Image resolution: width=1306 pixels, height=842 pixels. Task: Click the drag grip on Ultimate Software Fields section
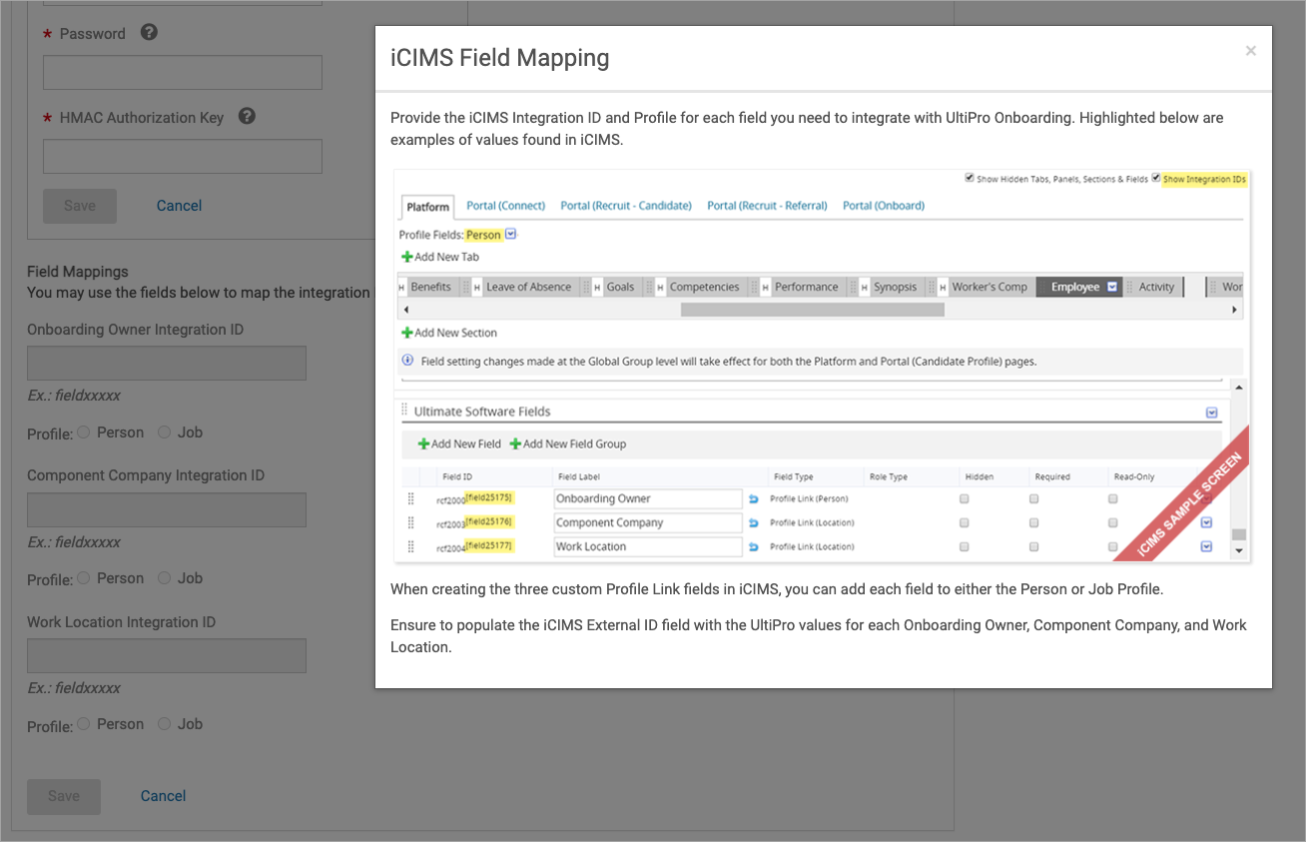tap(405, 411)
